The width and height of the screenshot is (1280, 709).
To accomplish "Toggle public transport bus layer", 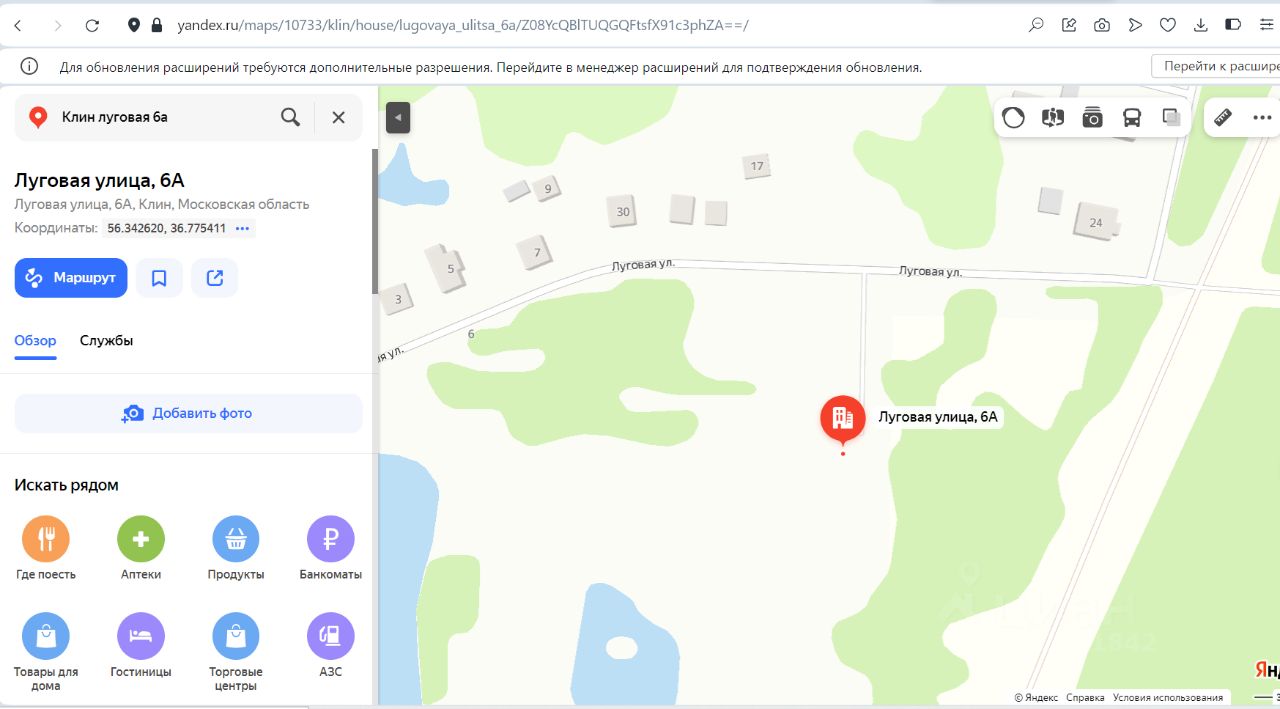I will click(1132, 118).
